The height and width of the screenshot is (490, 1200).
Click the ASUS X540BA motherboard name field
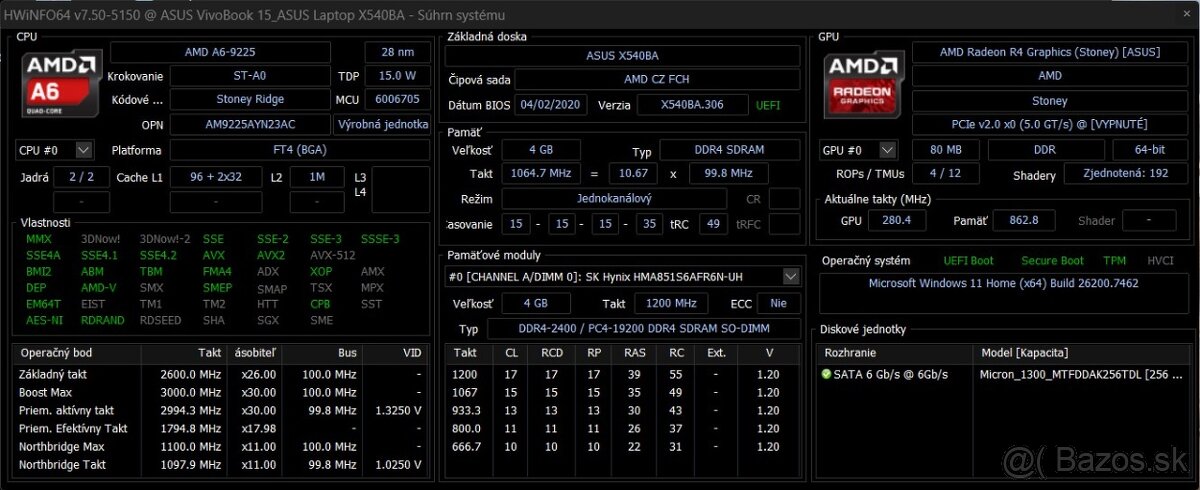click(x=622, y=56)
